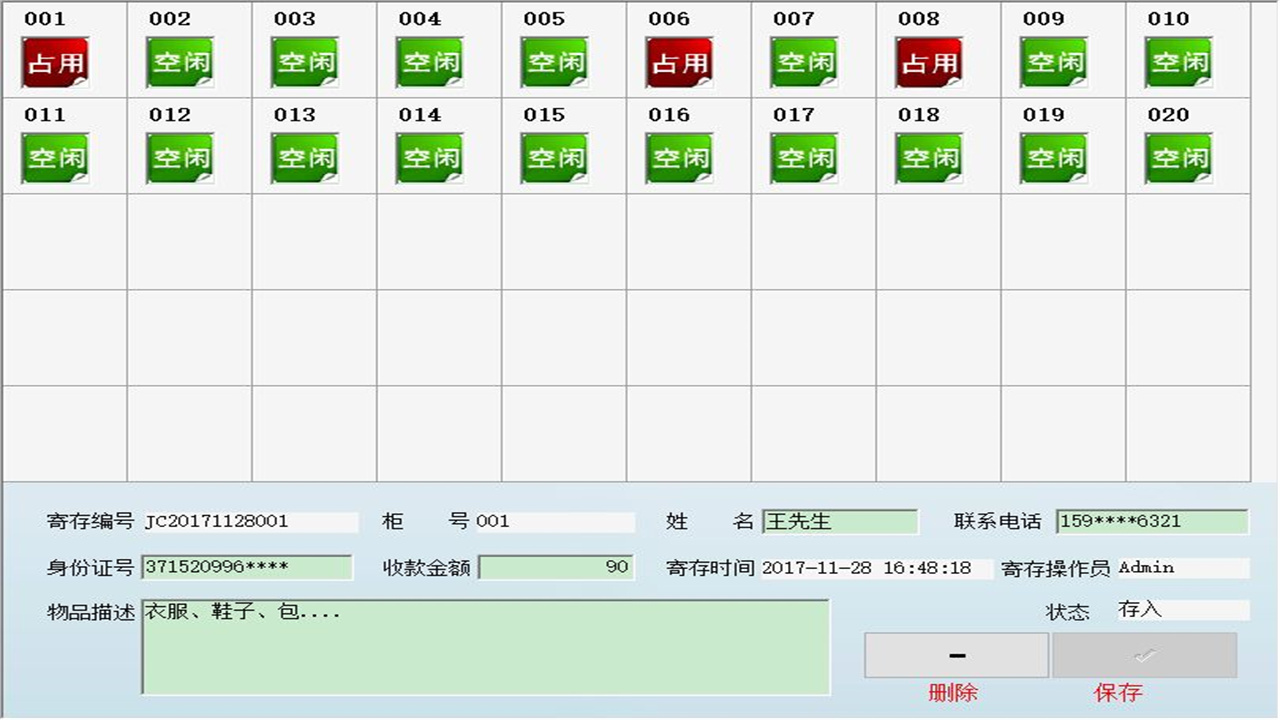The height and width of the screenshot is (720, 1280).
Task: Select the red occupied icon on locker 008
Action: [x=929, y=60]
